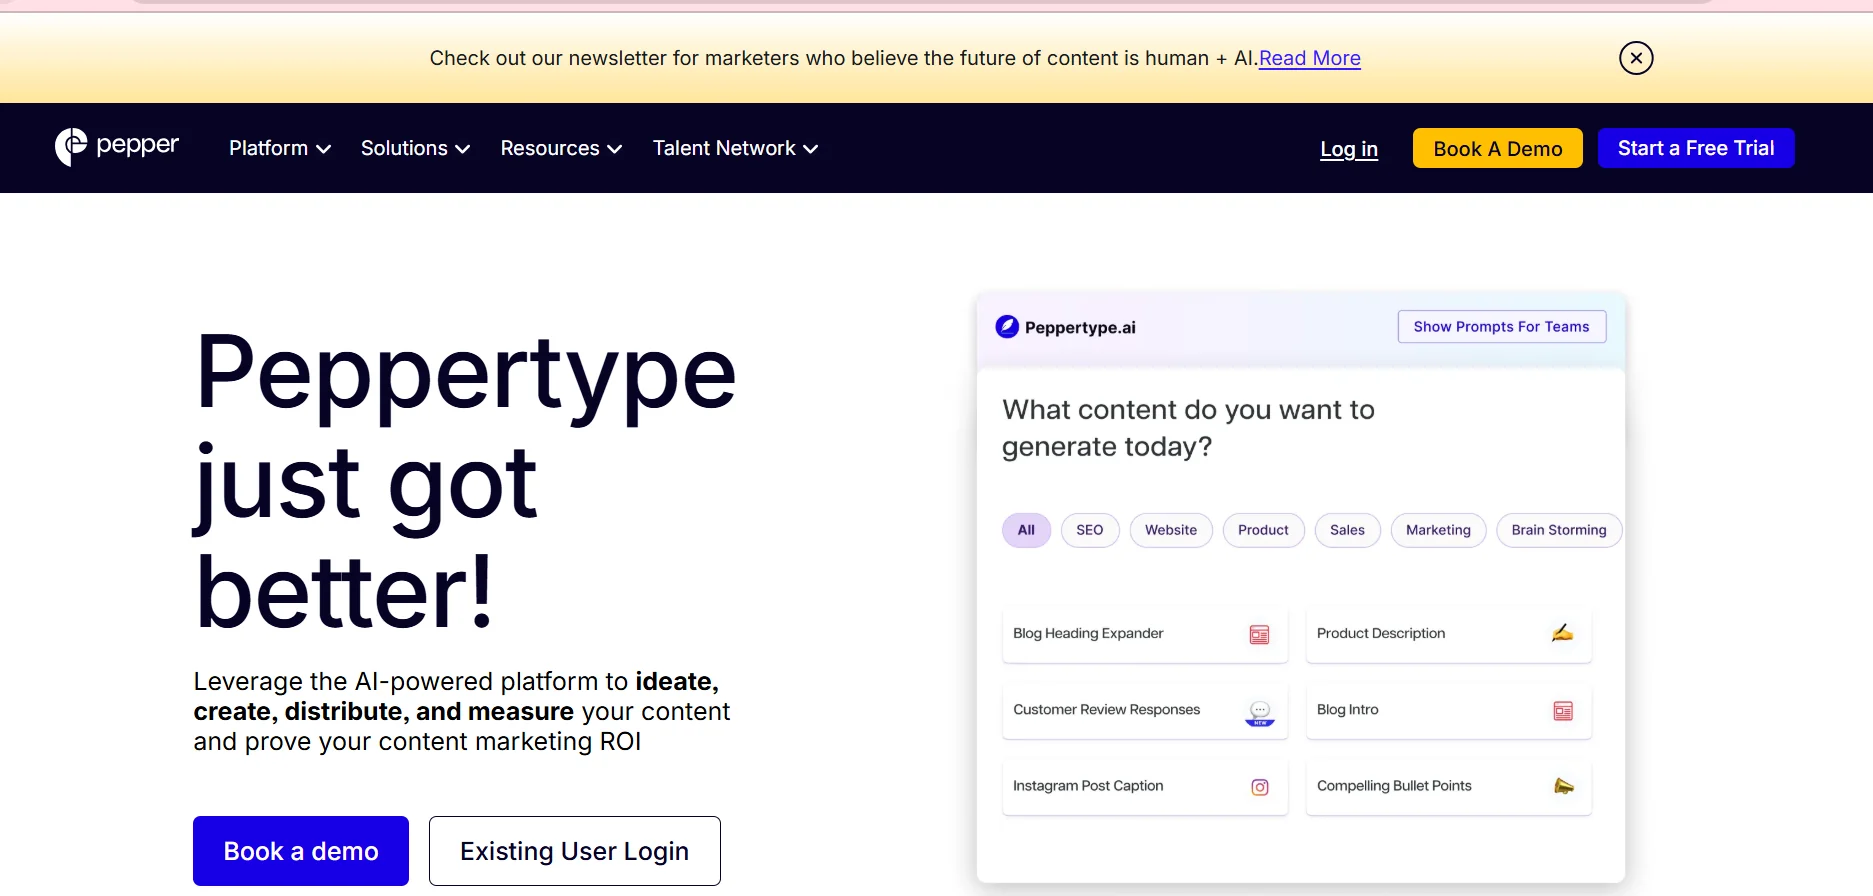The image size is (1873, 896).
Task: Click the yellow Book A Demo button
Action: pos(1497,148)
